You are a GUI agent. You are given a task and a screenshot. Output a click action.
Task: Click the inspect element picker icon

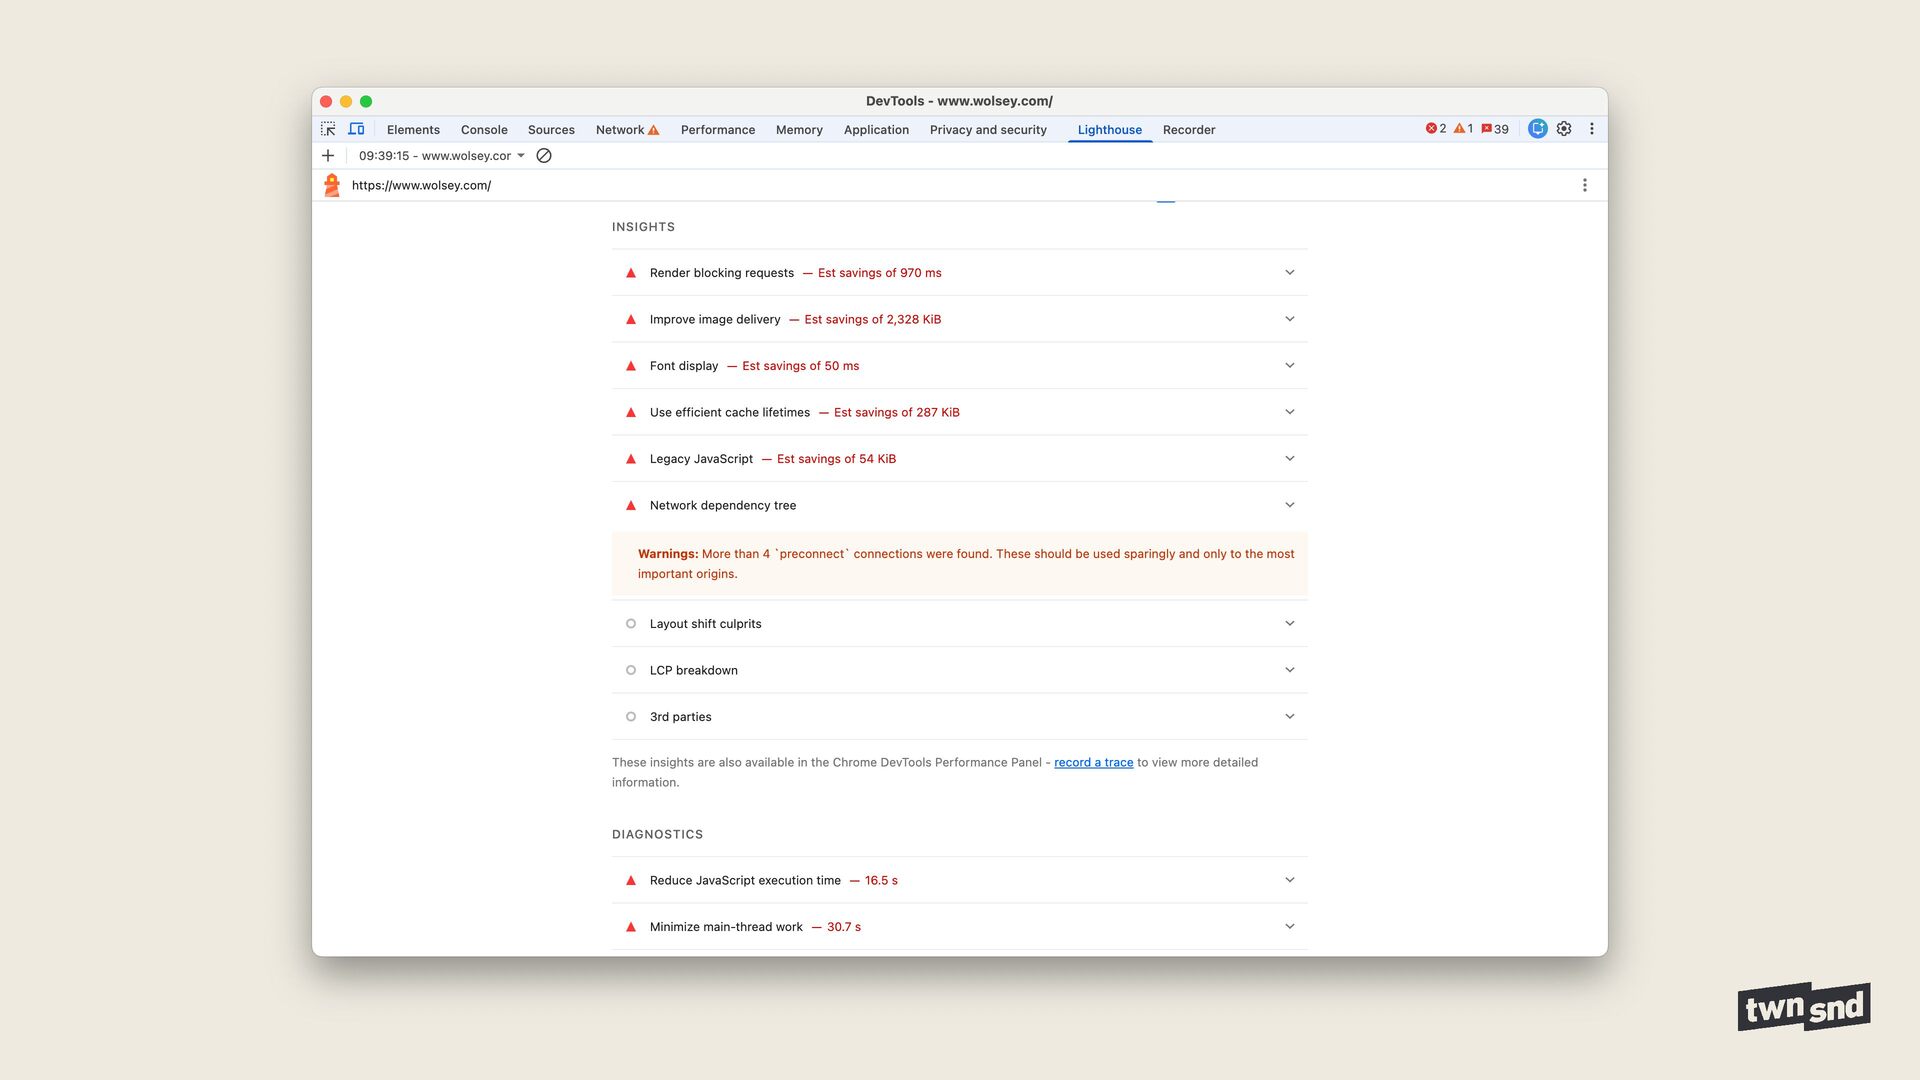coord(328,129)
